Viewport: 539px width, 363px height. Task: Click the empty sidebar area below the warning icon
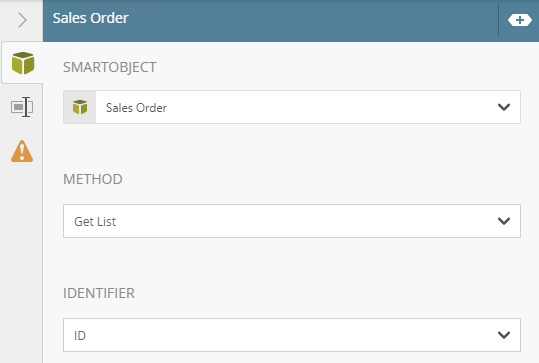(21, 261)
